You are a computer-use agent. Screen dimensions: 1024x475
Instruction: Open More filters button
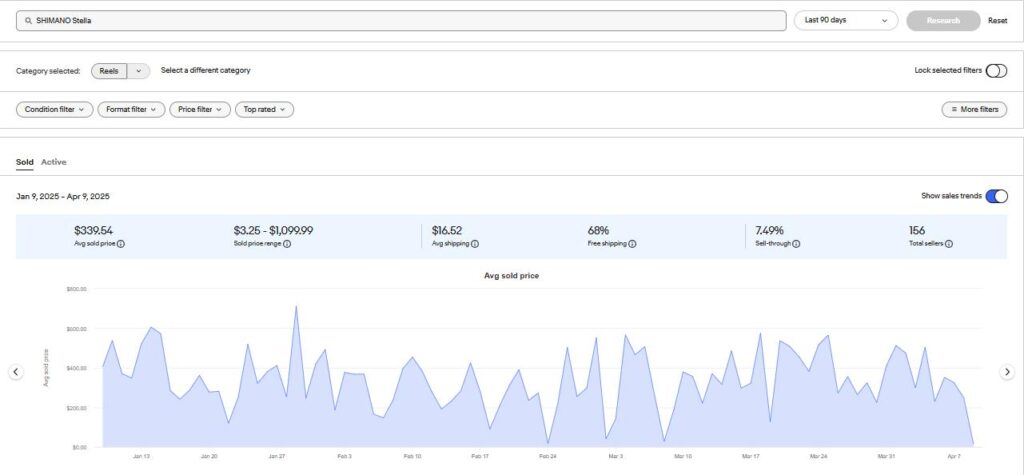974,110
